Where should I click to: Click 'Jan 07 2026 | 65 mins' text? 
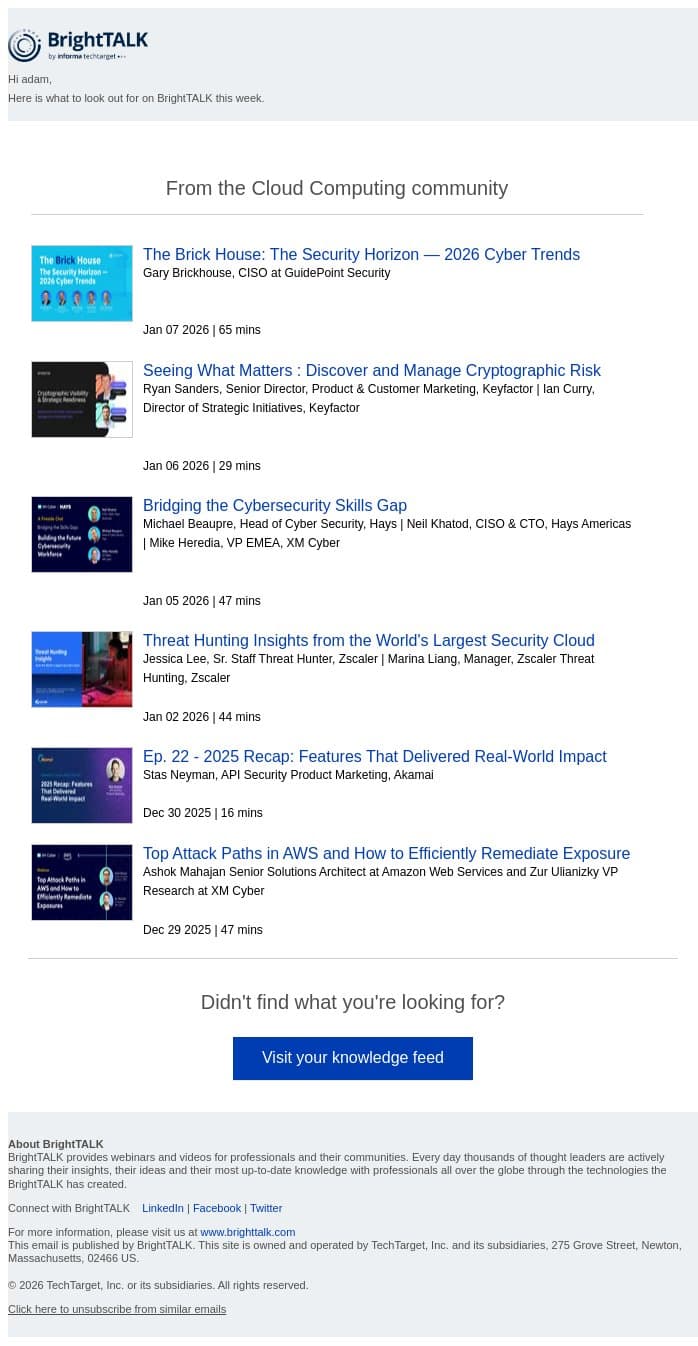point(202,330)
